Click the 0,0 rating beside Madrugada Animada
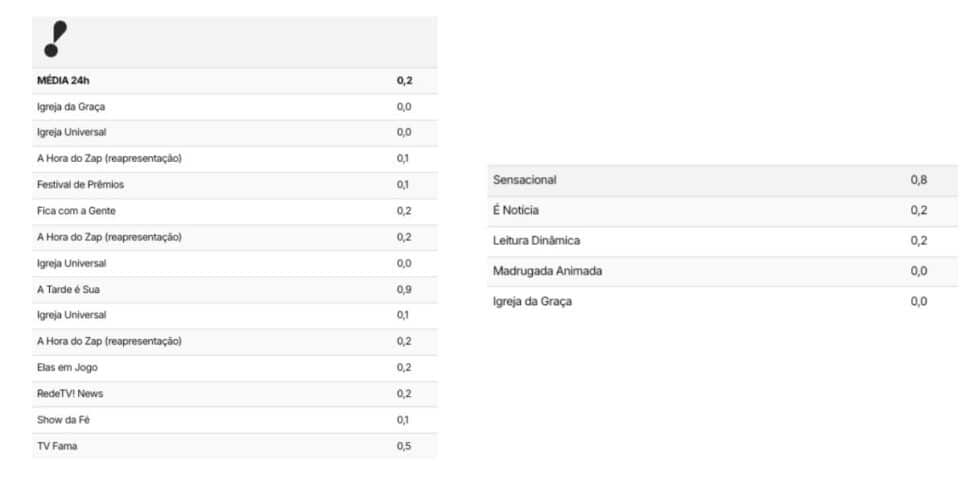This screenshot has width=966, height=483. [x=919, y=271]
